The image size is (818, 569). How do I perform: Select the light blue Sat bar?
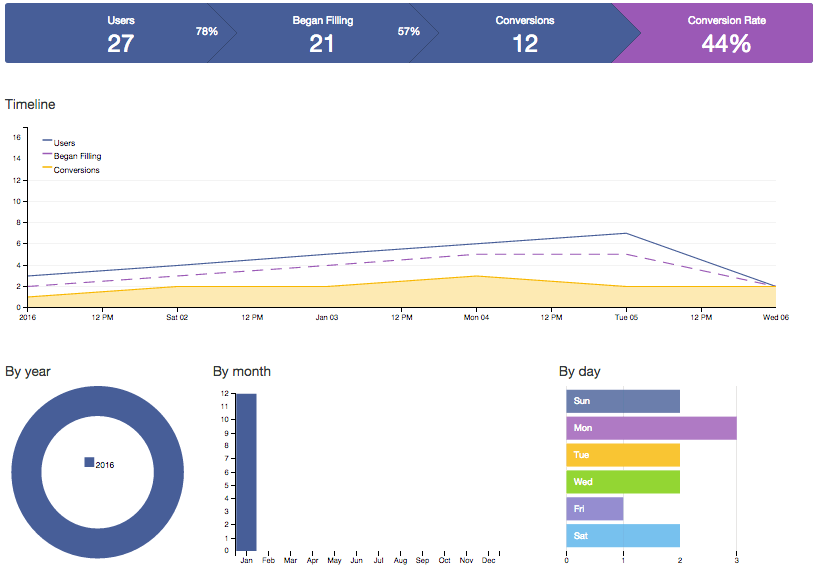(622, 536)
